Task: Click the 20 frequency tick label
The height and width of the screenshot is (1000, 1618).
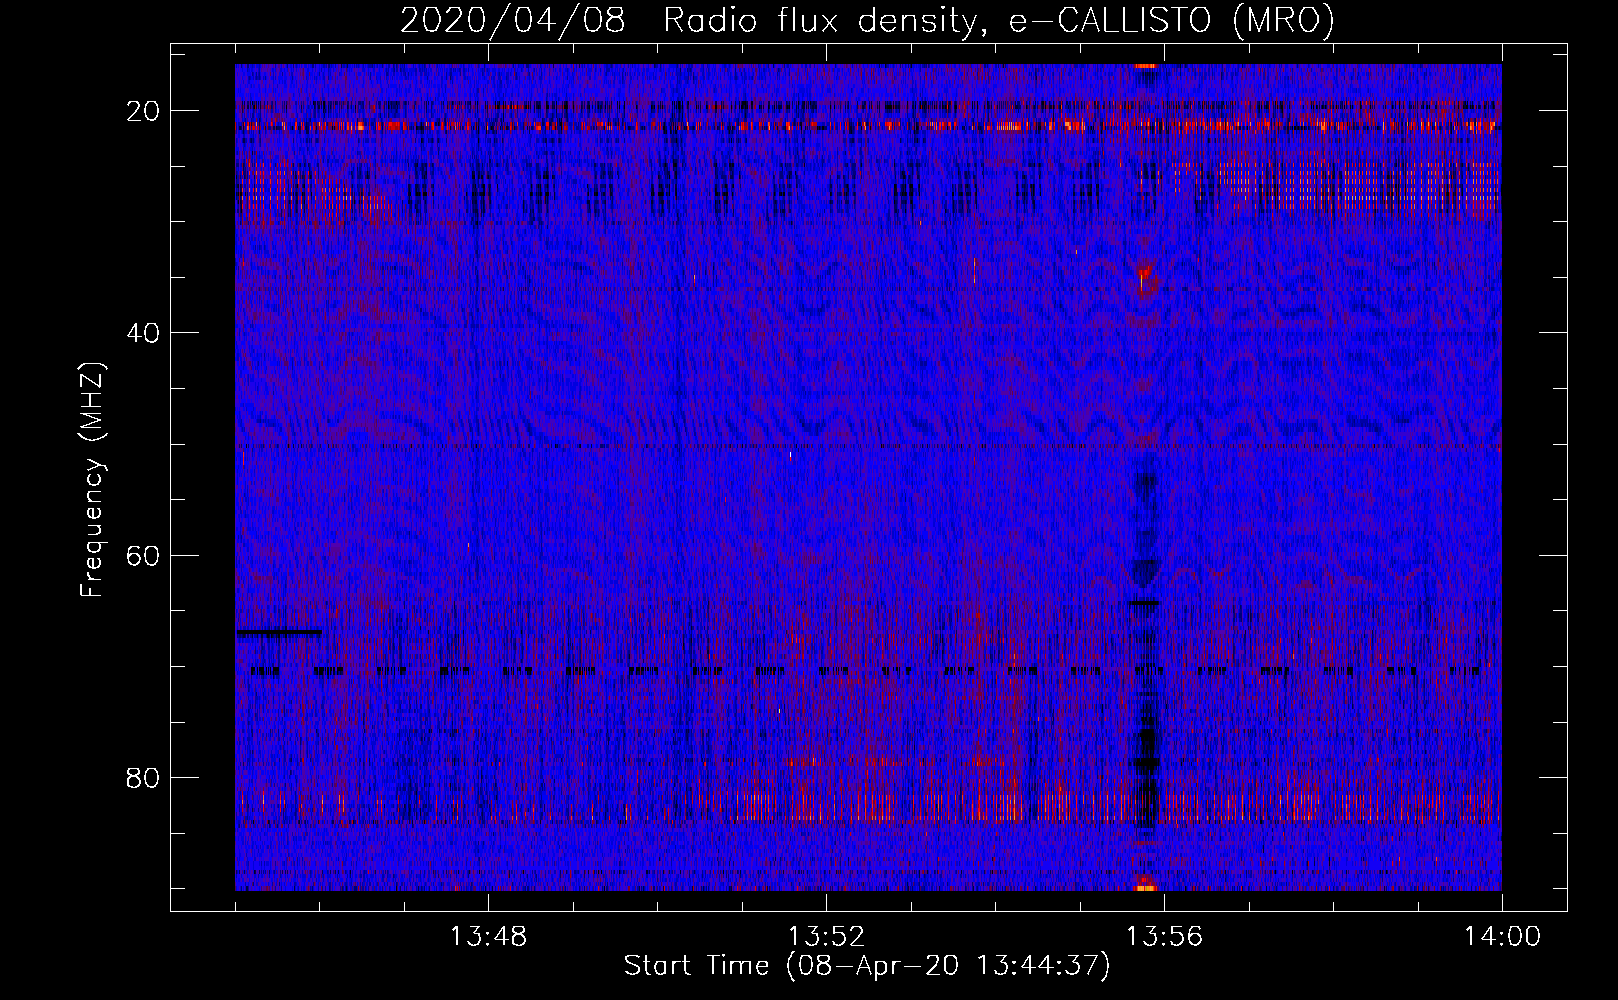Action: [143, 111]
